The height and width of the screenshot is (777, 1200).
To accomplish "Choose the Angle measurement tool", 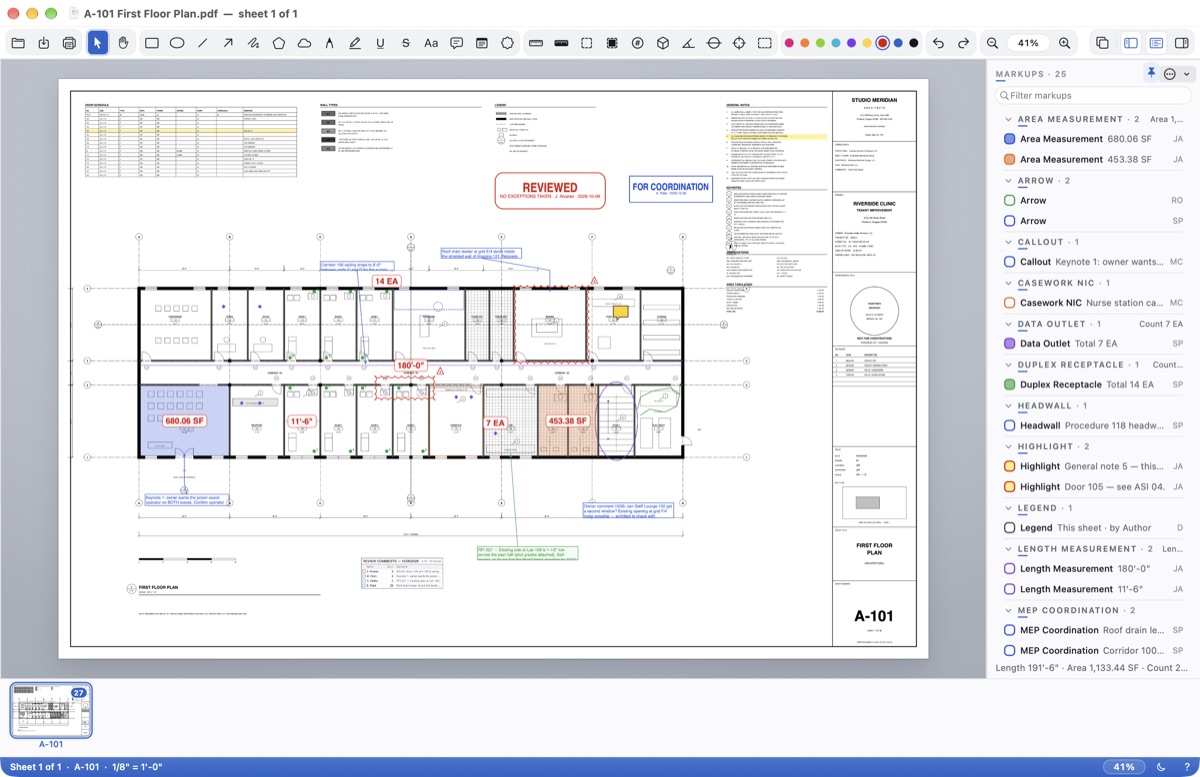I will click(x=688, y=43).
